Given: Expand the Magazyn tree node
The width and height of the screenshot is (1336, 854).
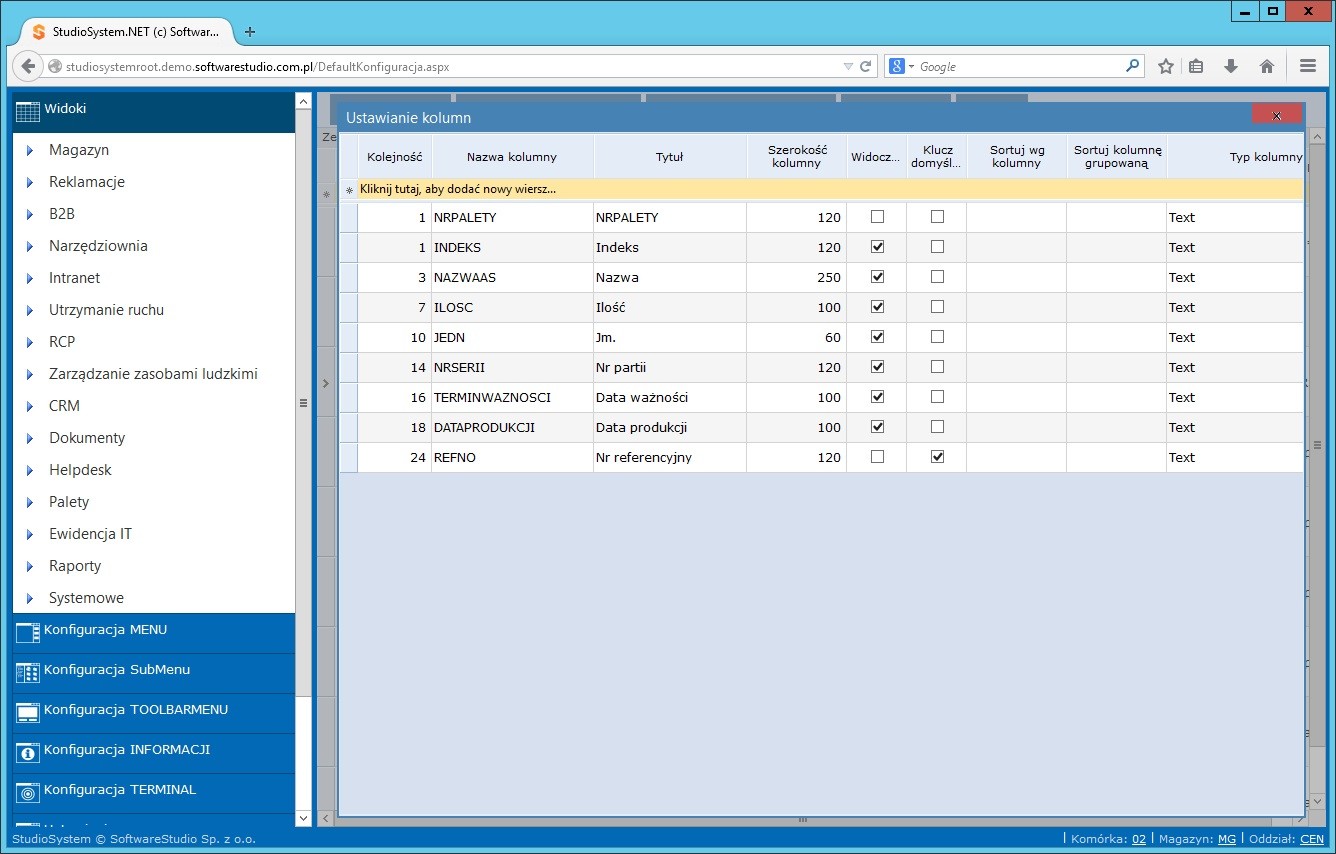Looking at the screenshot, I should pyautogui.click(x=30, y=151).
